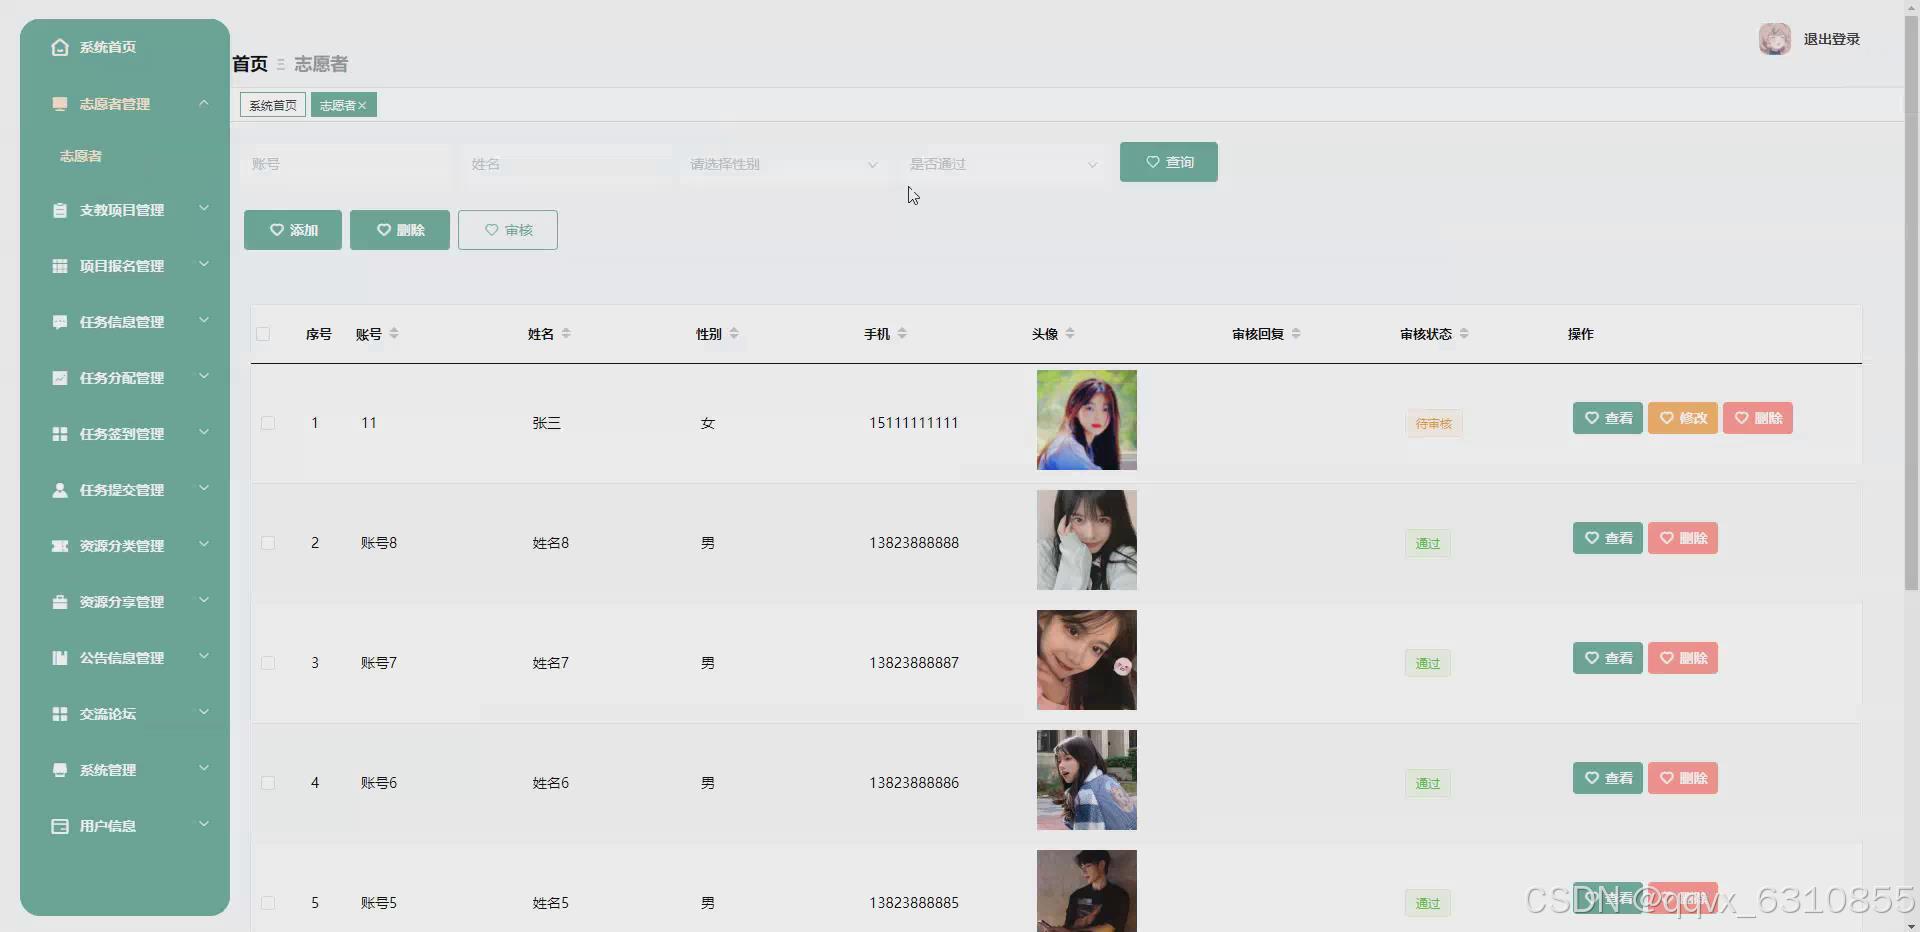Expand the 系统管理 menu chevron

(x=204, y=769)
